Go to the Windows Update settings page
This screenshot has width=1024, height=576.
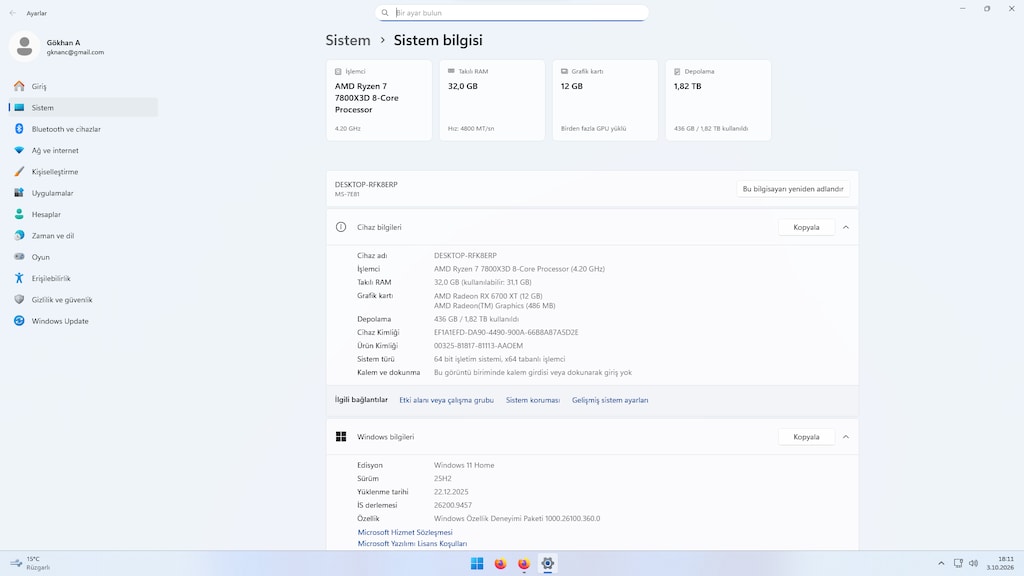coord(84,321)
